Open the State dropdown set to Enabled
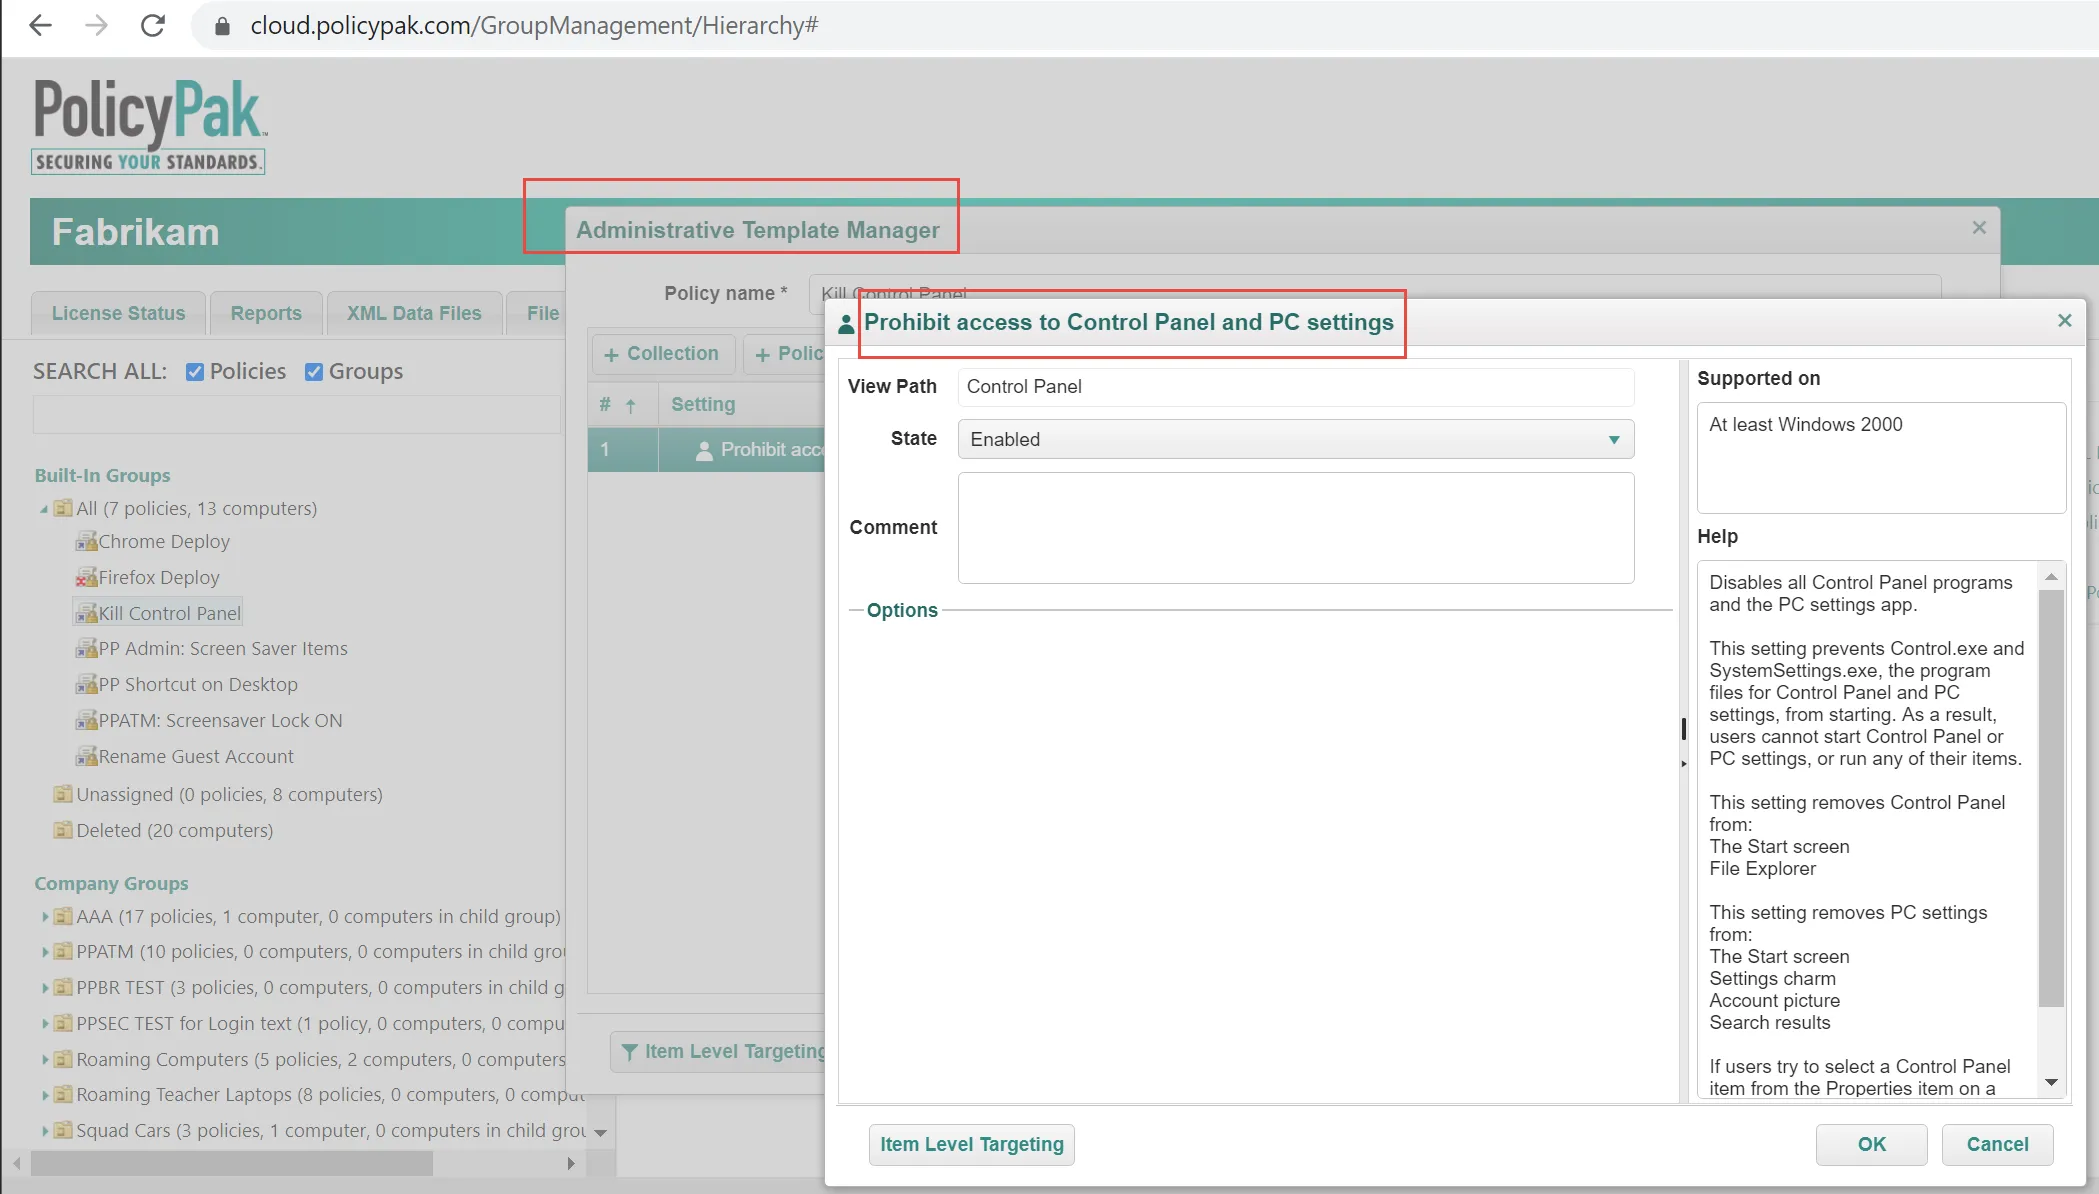Image resolution: width=2099 pixels, height=1194 pixels. click(x=1295, y=440)
